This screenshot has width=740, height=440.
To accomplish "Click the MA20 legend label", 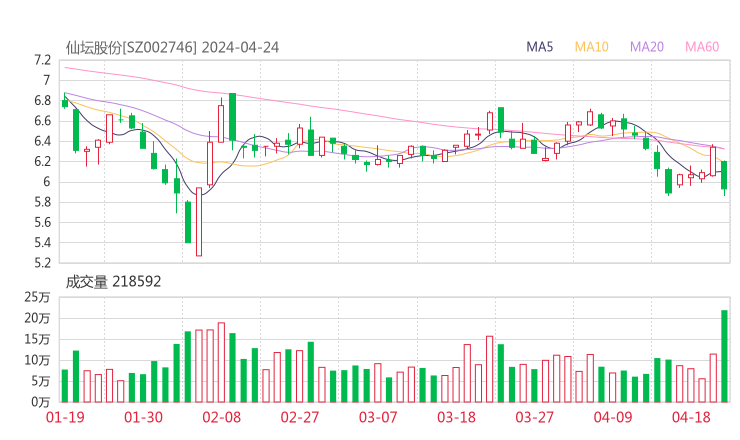I will click(x=647, y=47).
